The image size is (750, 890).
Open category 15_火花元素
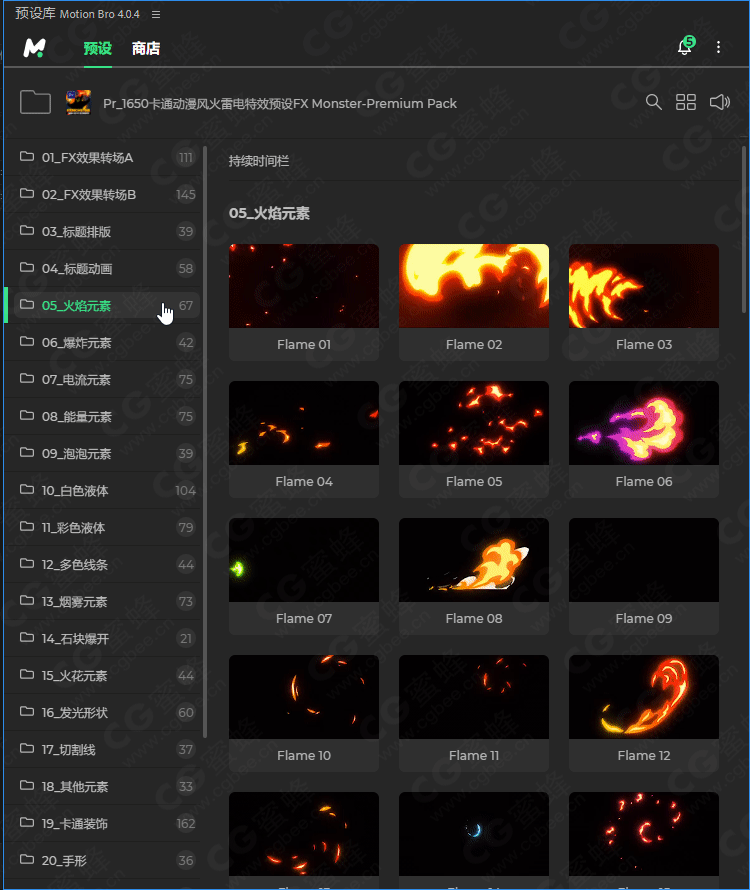pyautogui.click(x=103, y=675)
